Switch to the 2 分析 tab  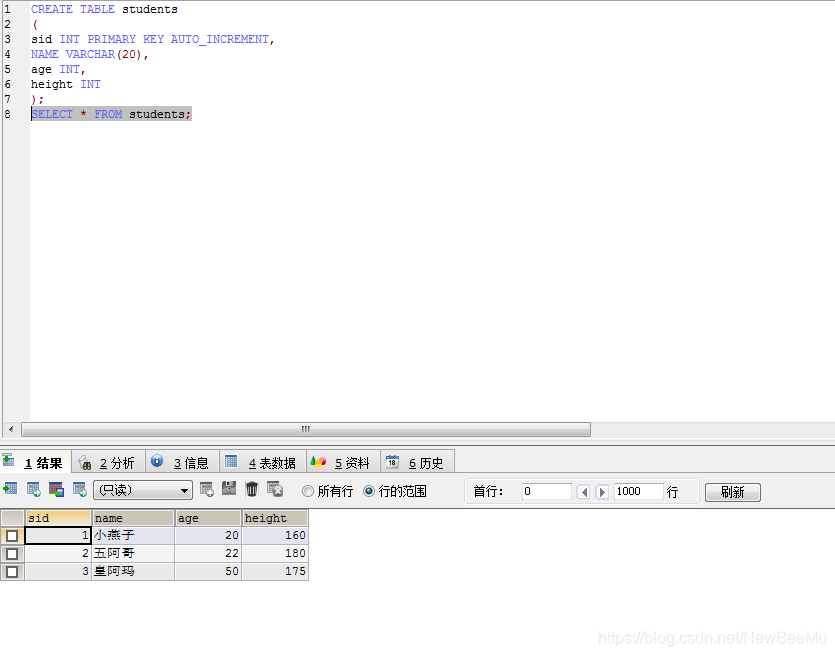tap(109, 462)
